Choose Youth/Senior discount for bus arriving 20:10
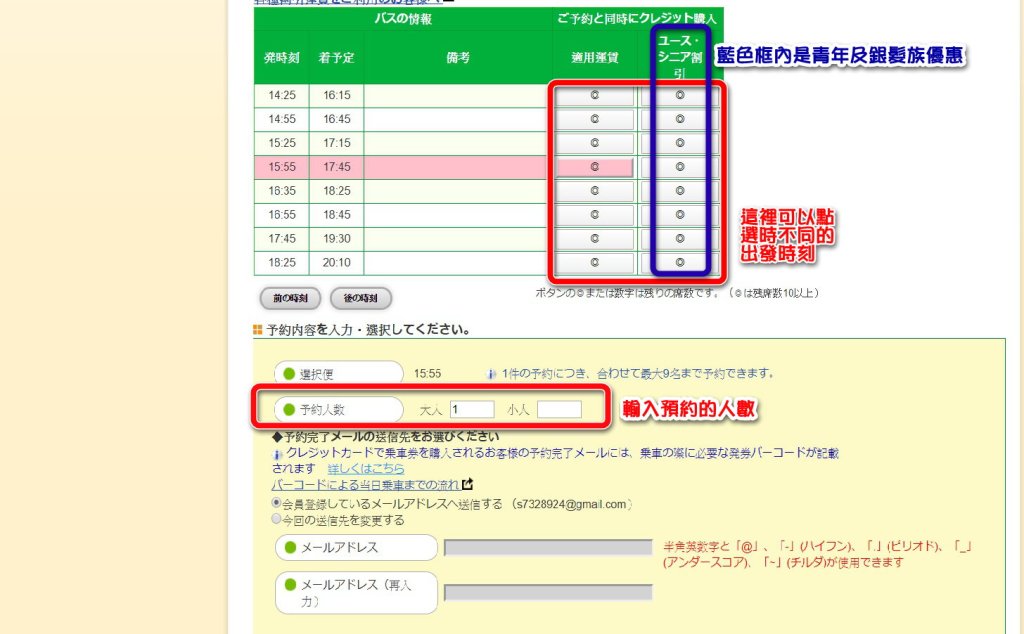This screenshot has width=1024, height=634. pos(679,263)
